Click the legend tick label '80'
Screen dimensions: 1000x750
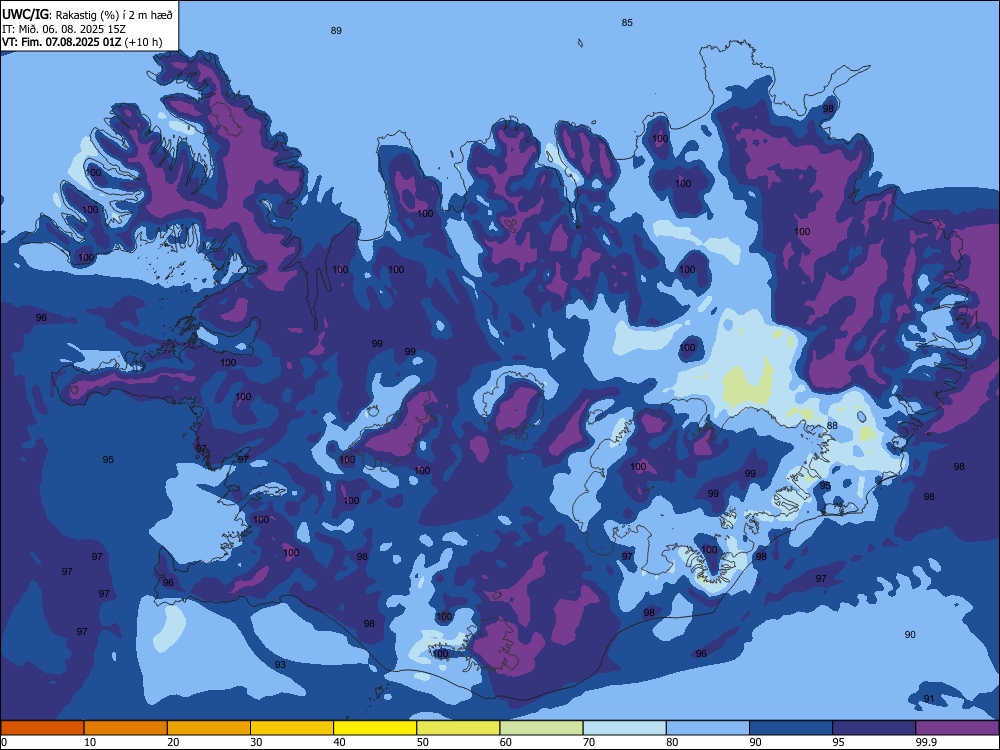coord(672,742)
